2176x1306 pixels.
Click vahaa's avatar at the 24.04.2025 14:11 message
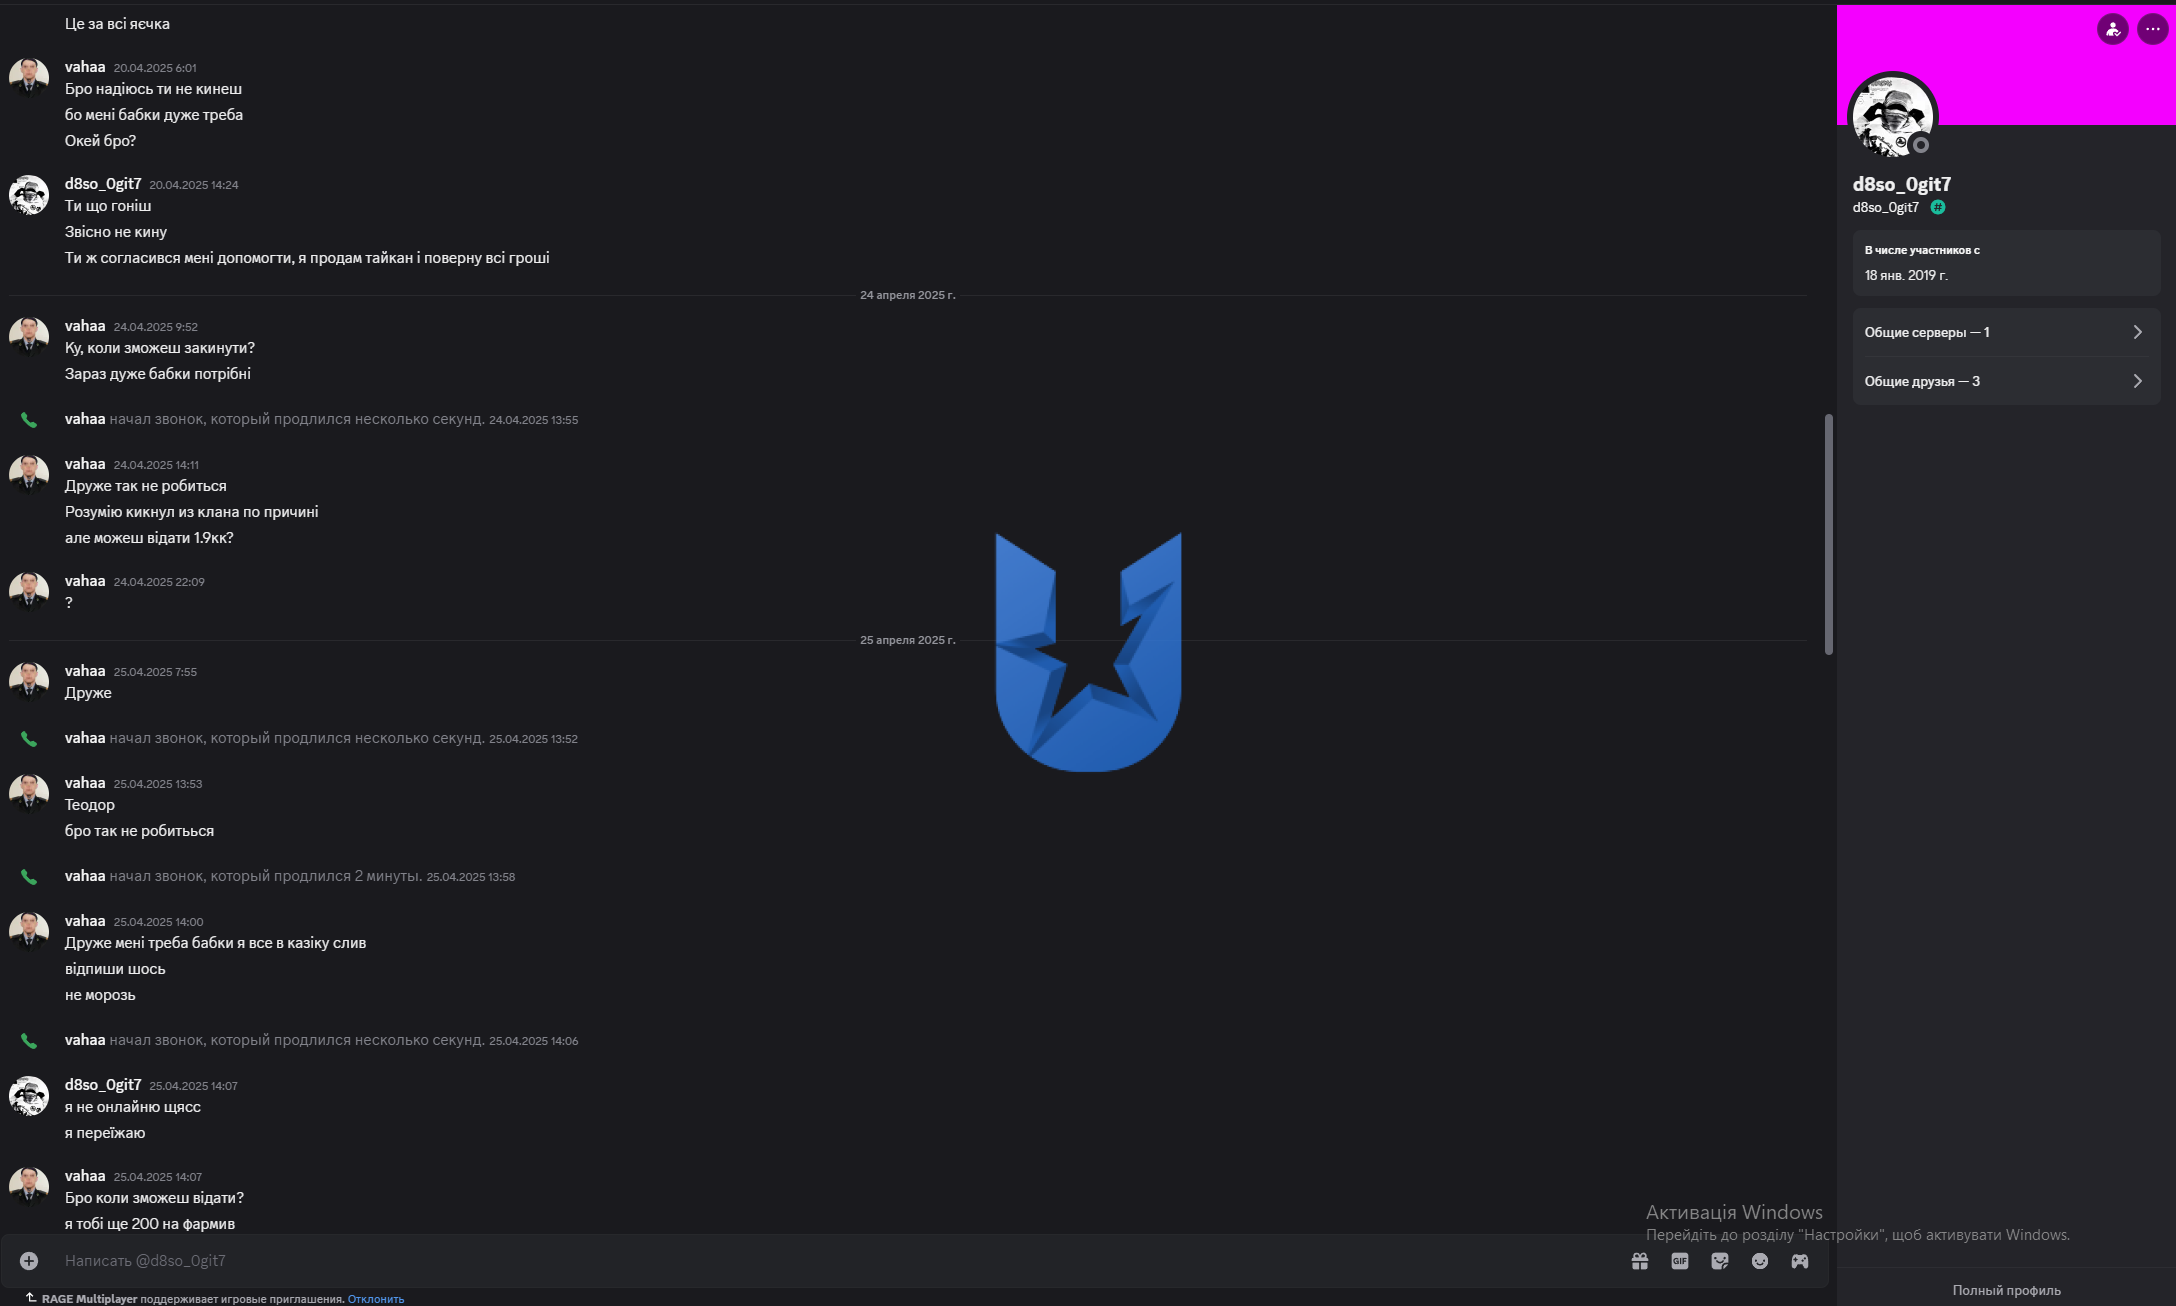(x=29, y=474)
